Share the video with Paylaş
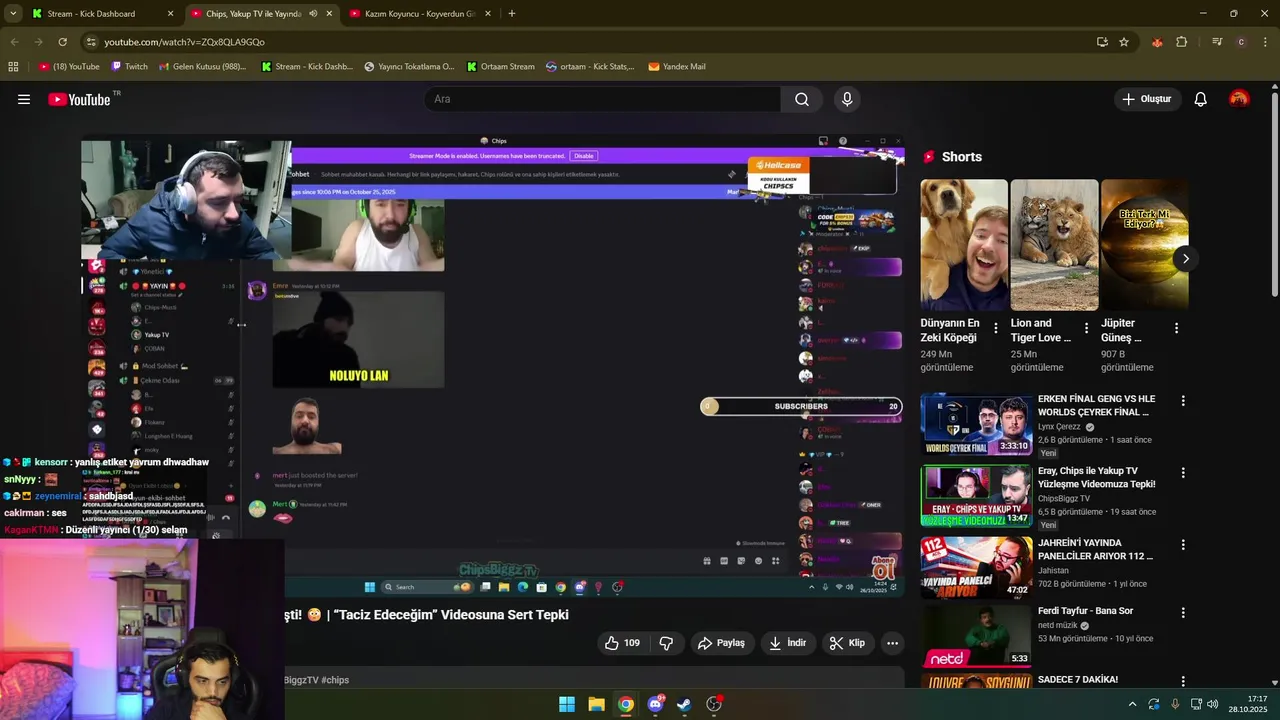This screenshot has width=1280, height=720. pyautogui.click(x=721, y=643)
